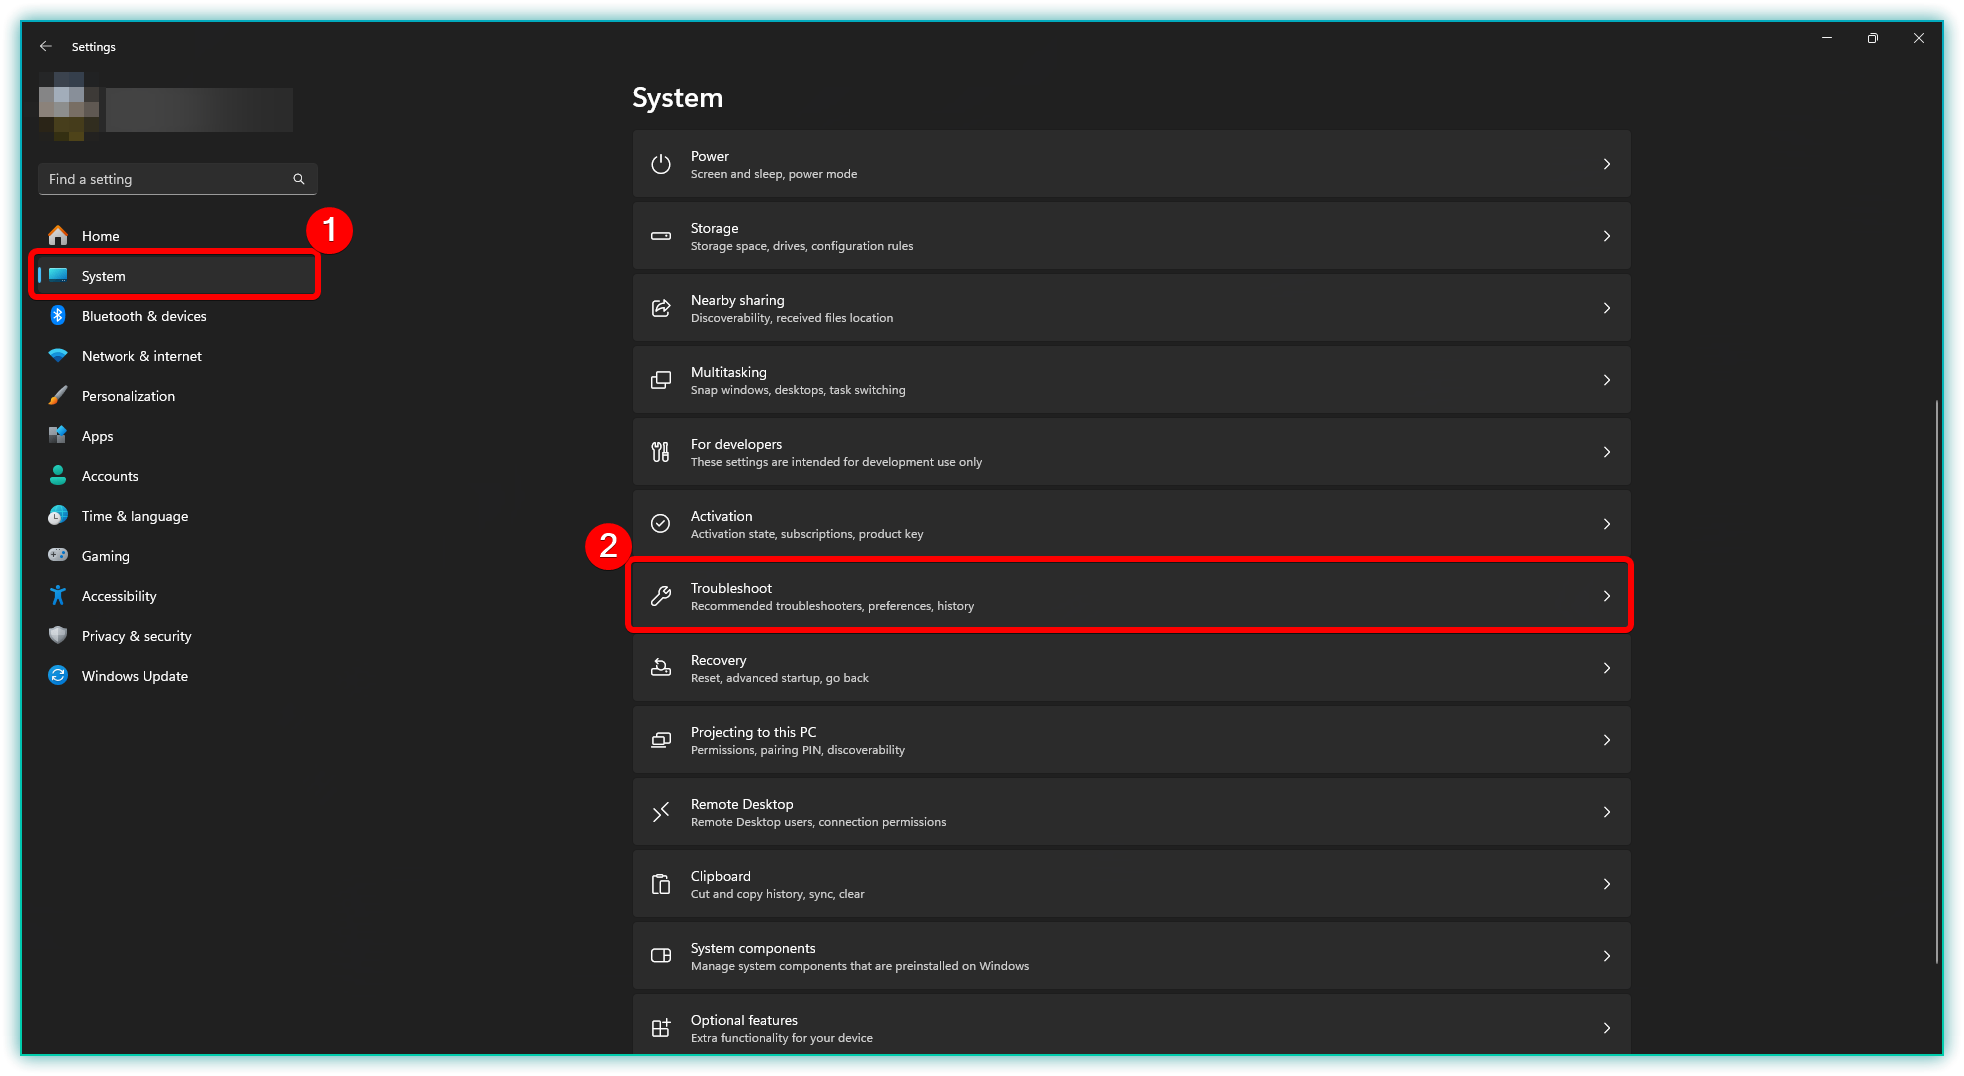
Task: Click the Remote Desktop icon
Action: 661,812
